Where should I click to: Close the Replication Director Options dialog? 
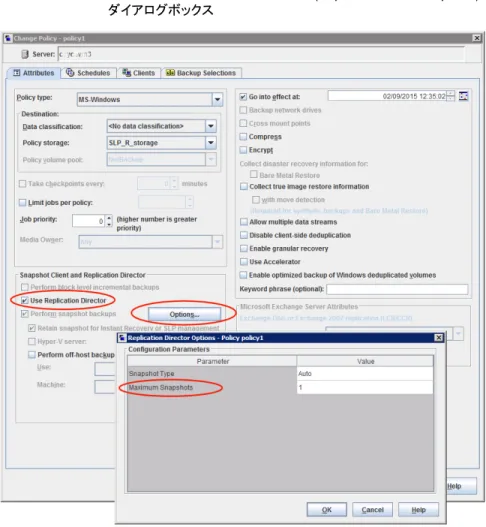[439, 337]
